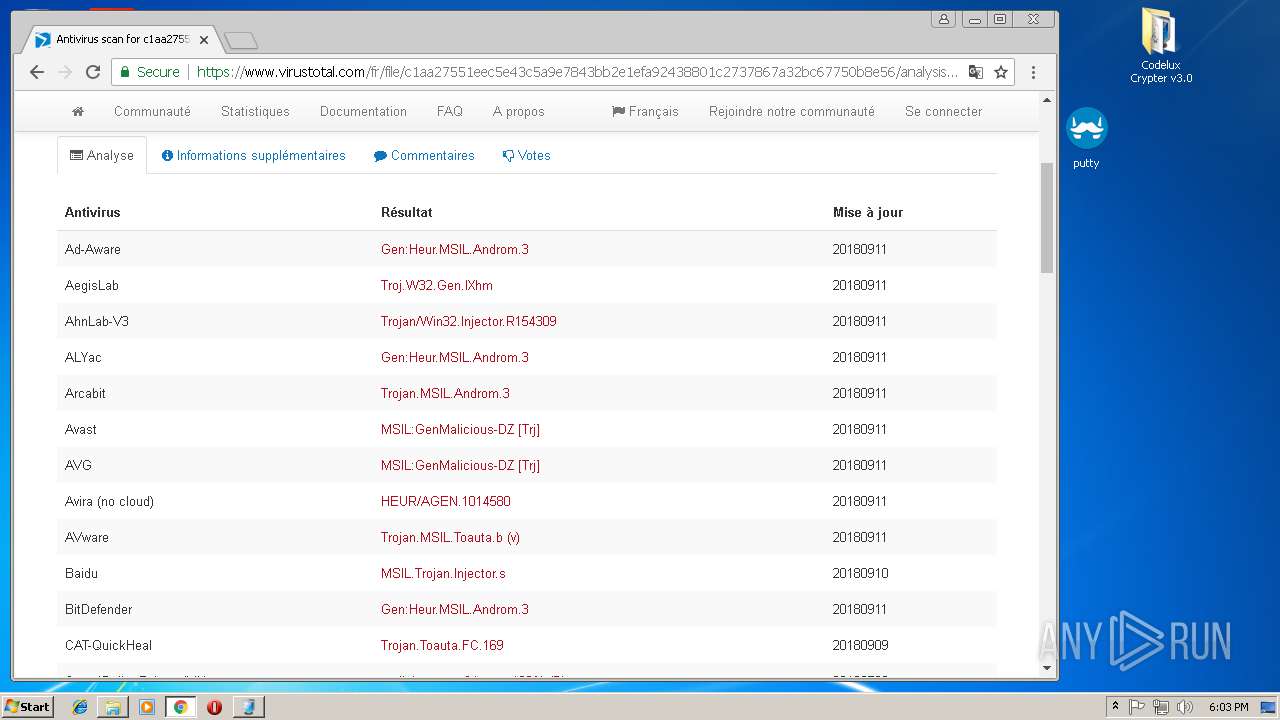Screen dimensions: 1280x720
Task: Open the Votes tab
Action: [x=526, y=155]
